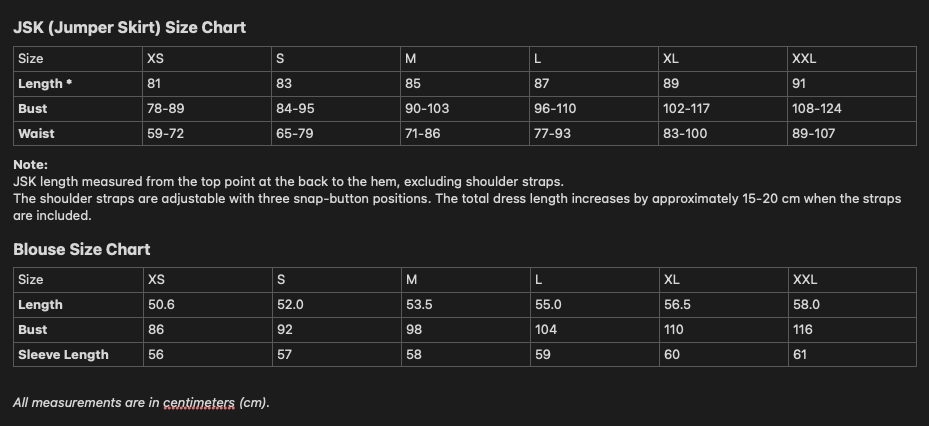
Task: Select the JSK length cell showing 91
Action: coord(799,84)
